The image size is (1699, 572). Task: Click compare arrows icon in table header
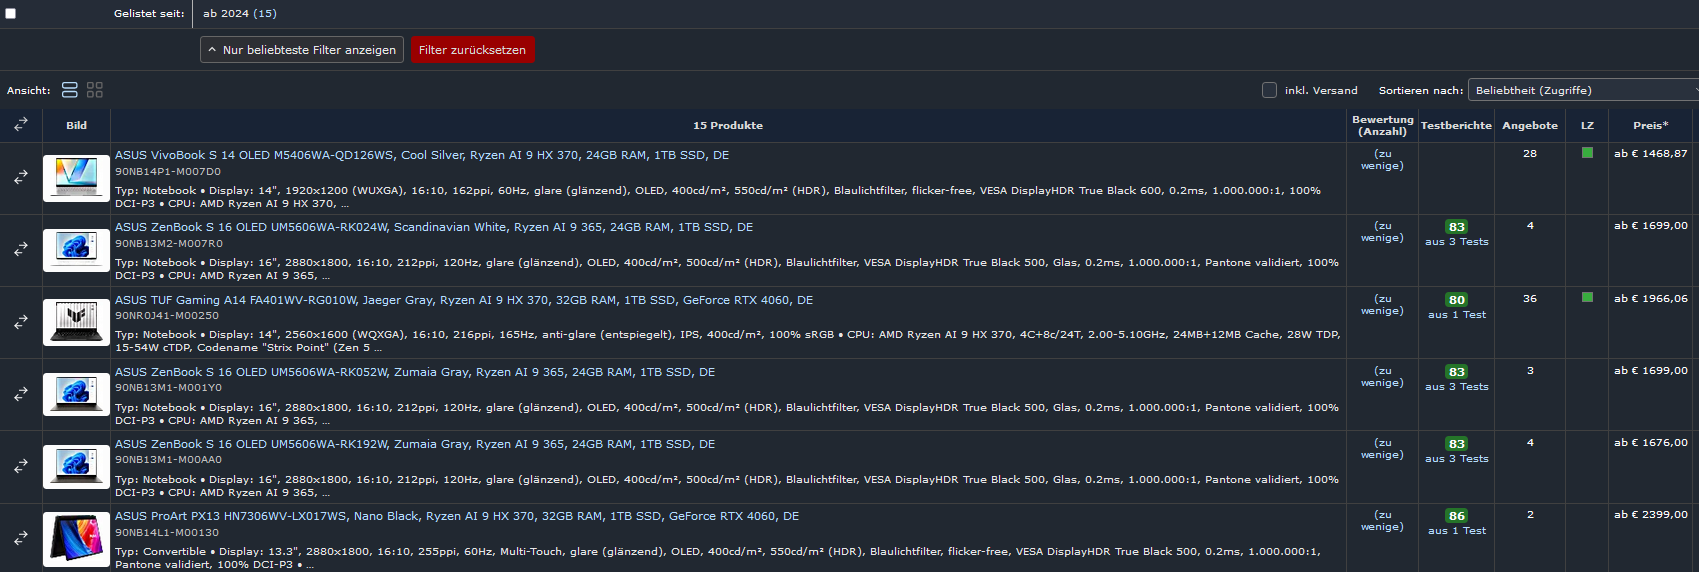21,125
